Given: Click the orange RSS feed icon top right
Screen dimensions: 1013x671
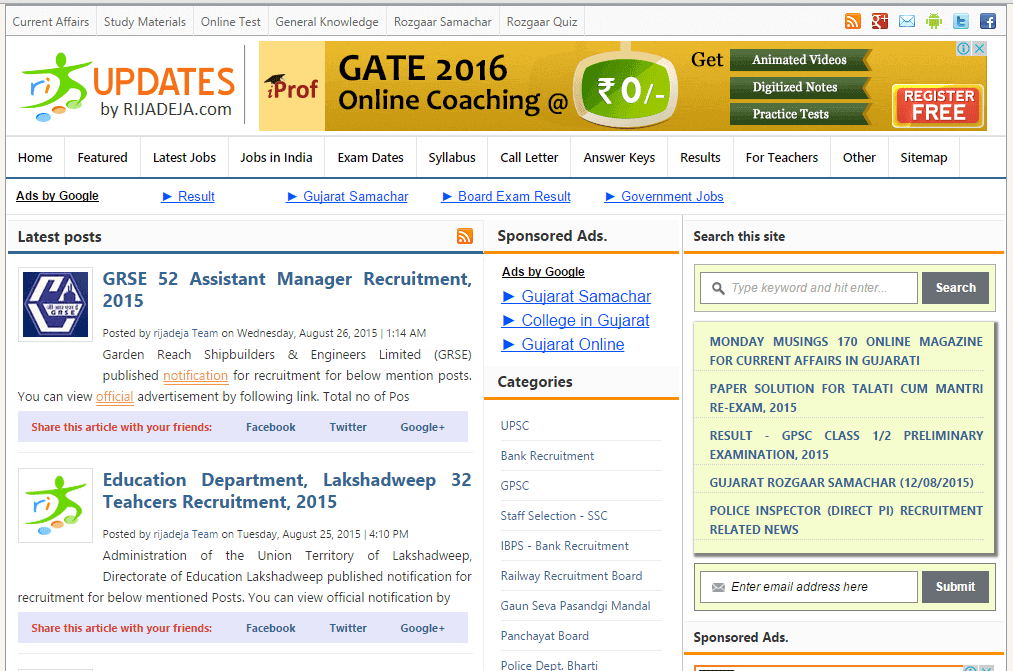Looking at the screenshot, I should pos(852,20).
